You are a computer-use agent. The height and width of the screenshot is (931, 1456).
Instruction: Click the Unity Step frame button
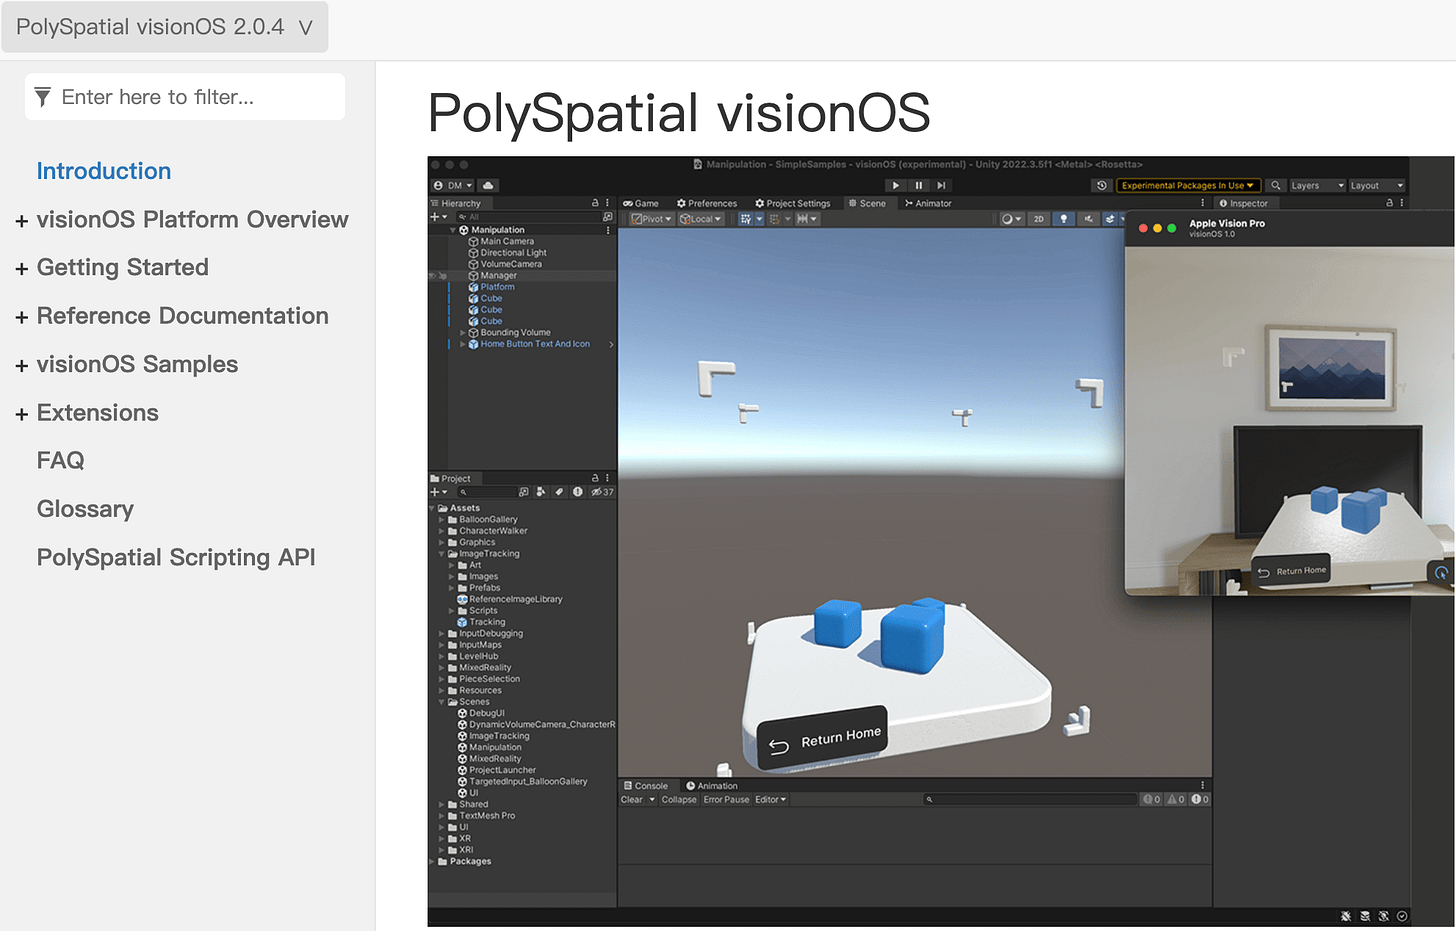[940, 185]
